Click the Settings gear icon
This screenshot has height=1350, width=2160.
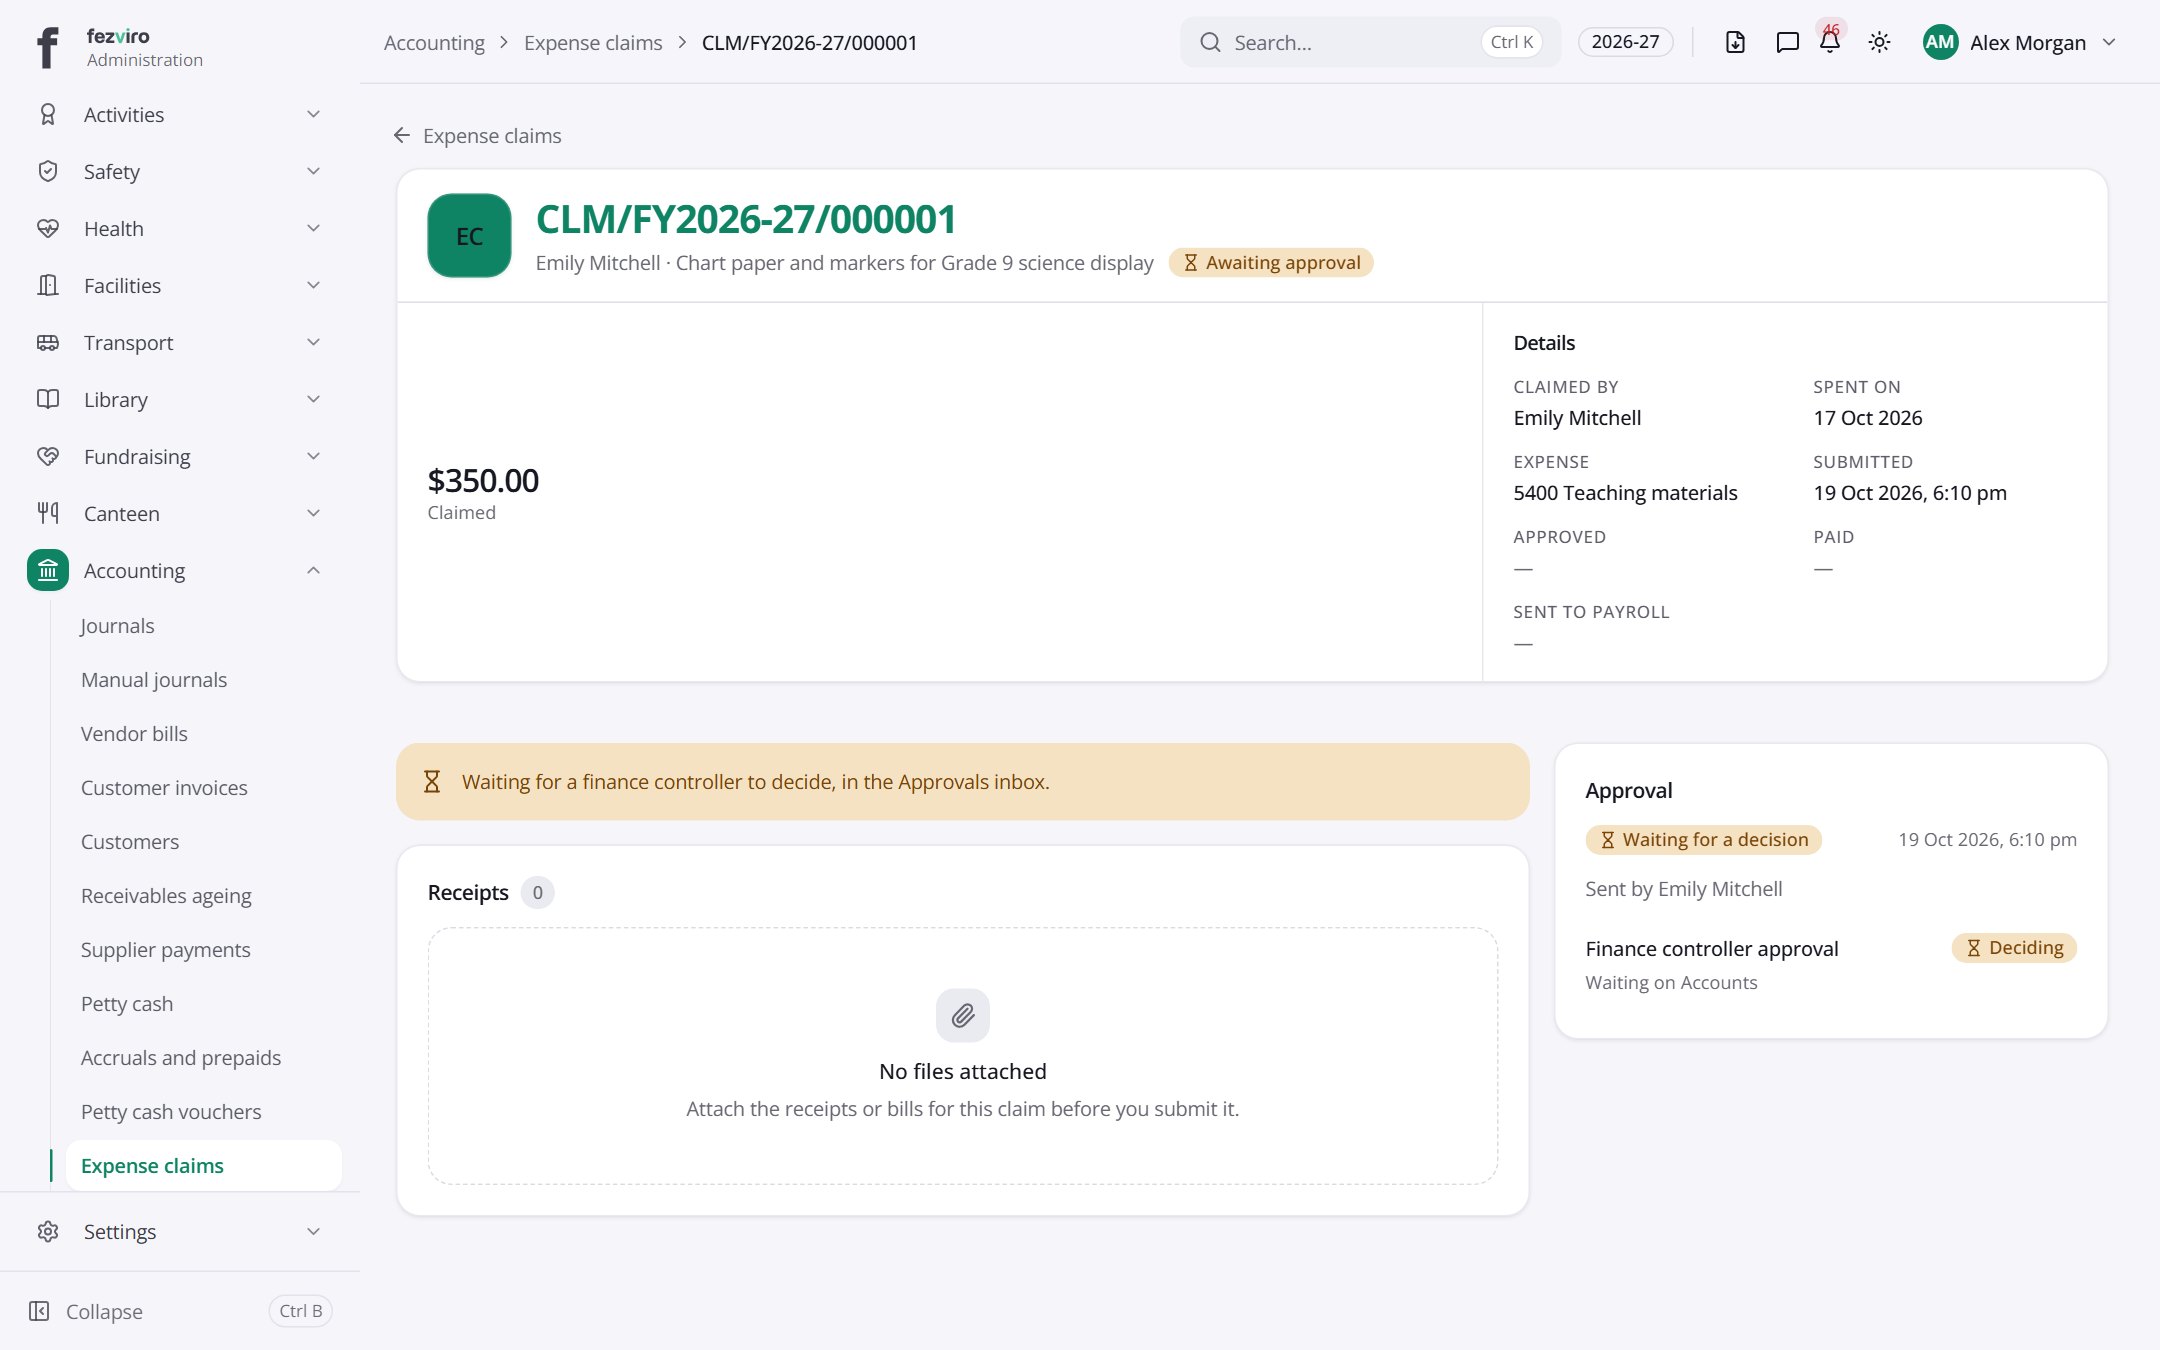(x=48, y=1231)
